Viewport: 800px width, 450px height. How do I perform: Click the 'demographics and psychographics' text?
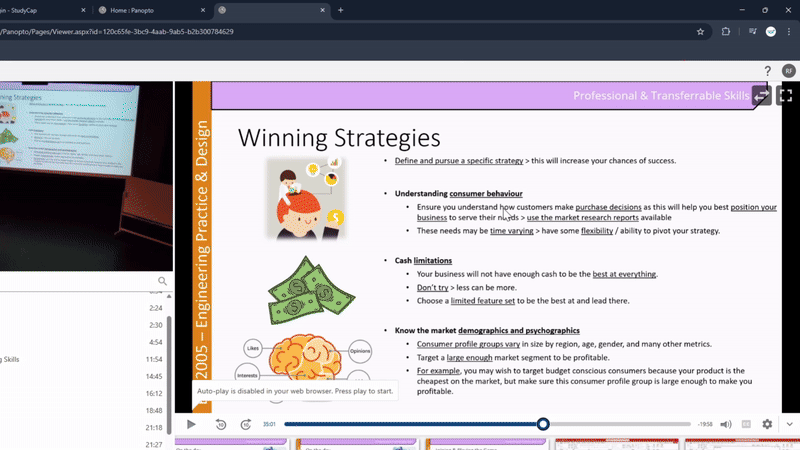click(519, 331)
